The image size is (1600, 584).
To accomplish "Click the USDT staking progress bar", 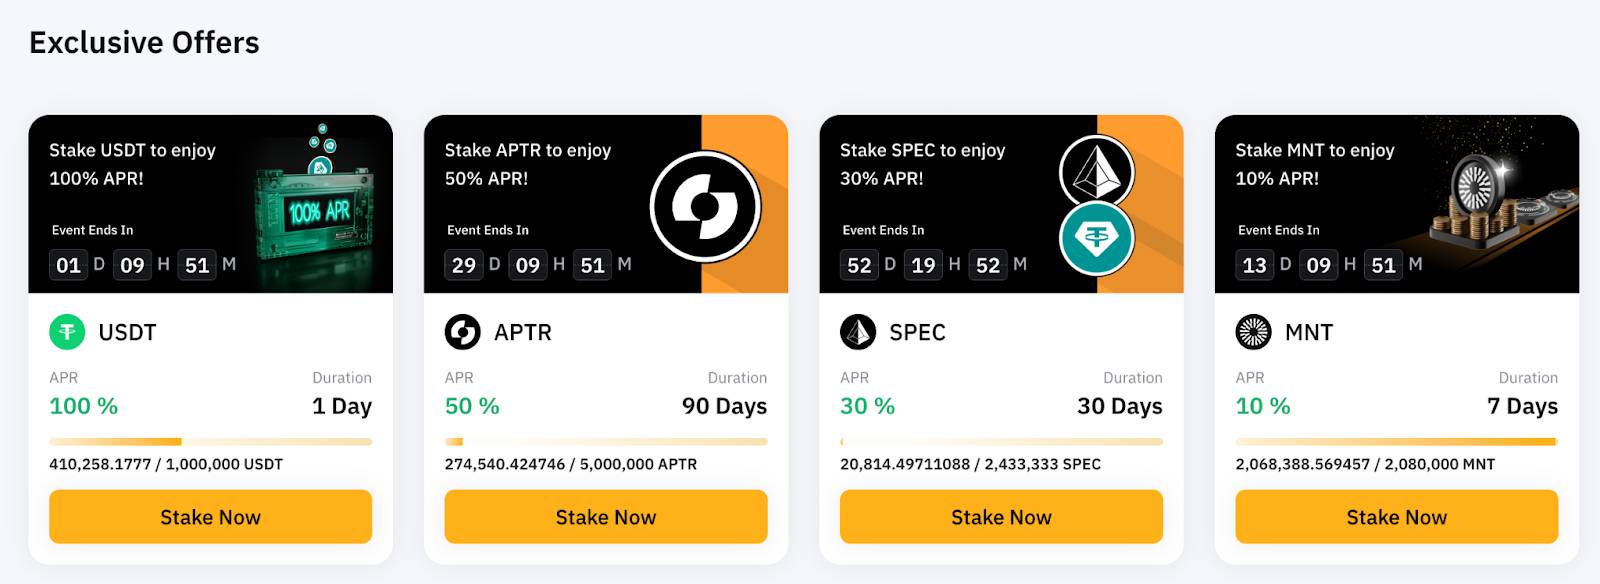I will point(210,441).
